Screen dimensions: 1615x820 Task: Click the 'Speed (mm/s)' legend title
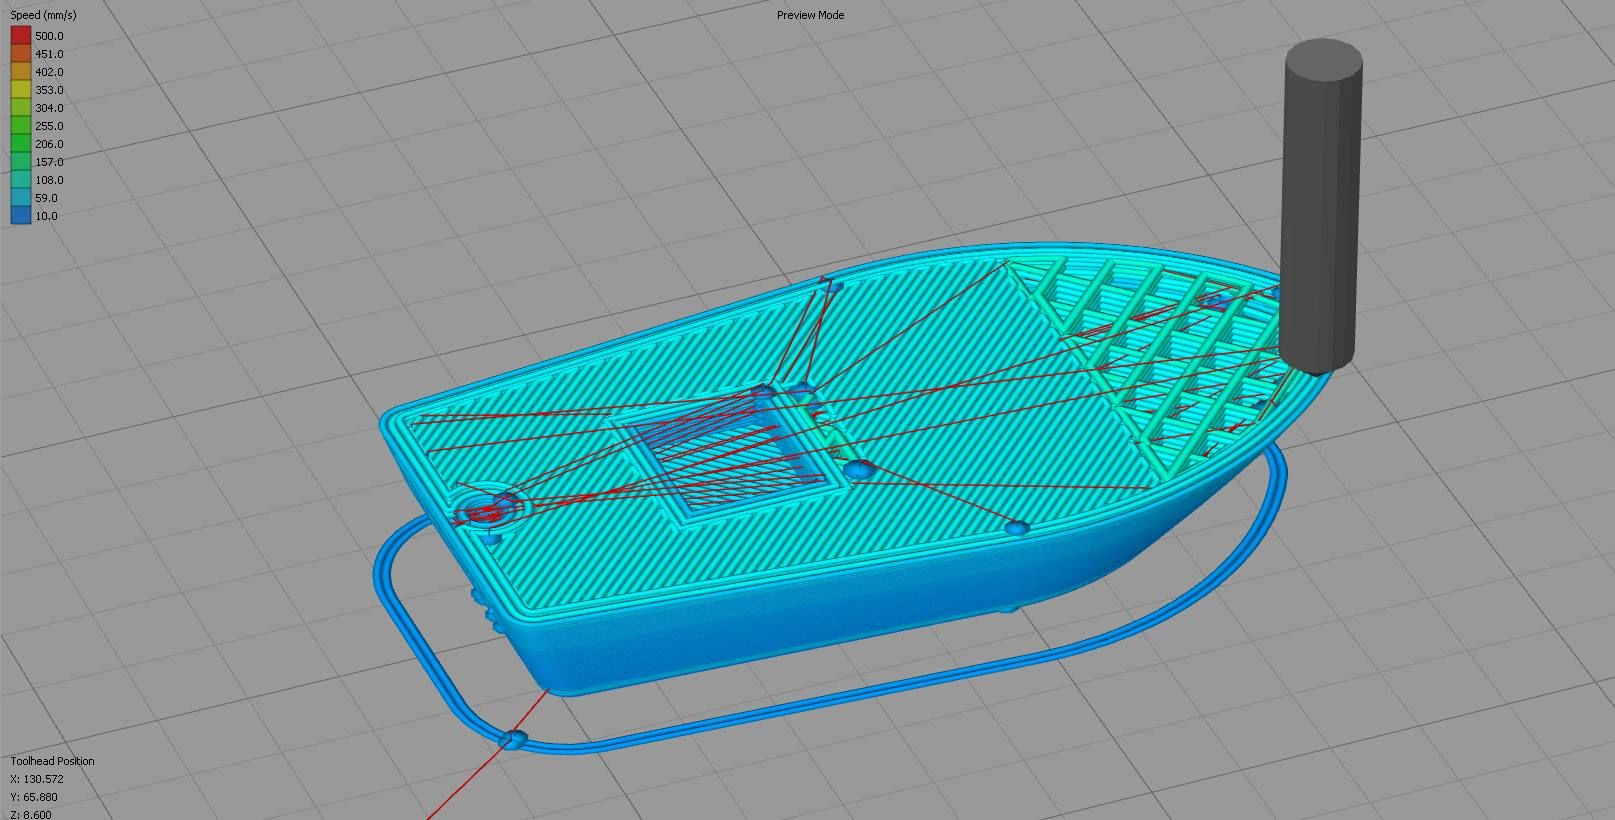pos(43,16)
